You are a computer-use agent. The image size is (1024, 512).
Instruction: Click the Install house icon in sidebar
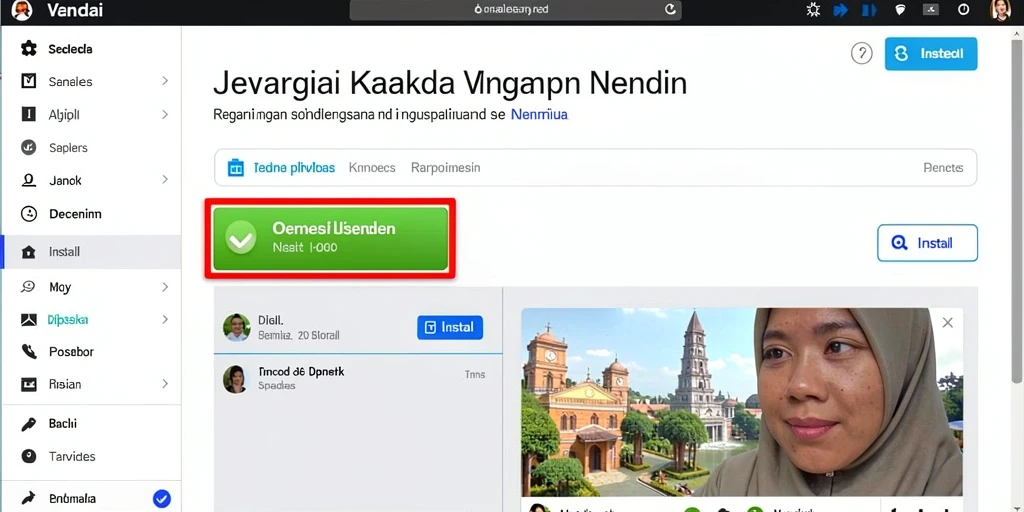[29, 252]
